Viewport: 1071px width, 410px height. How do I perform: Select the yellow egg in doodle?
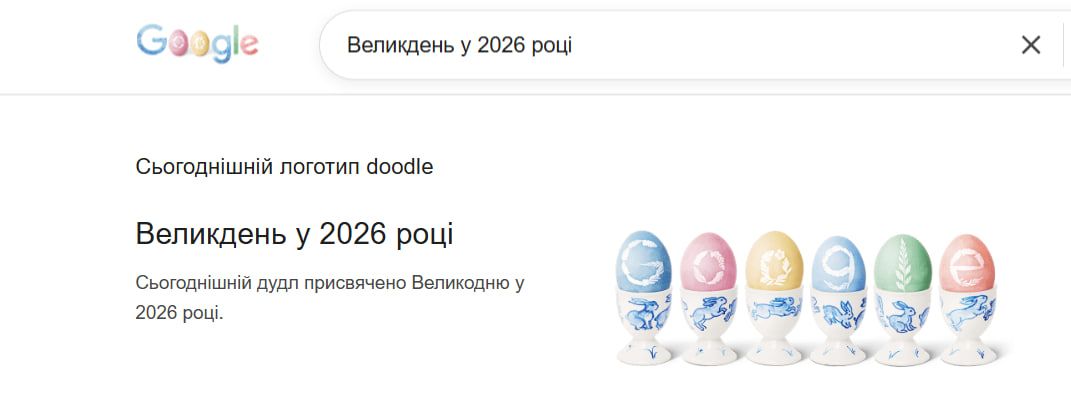pos(774,261)
